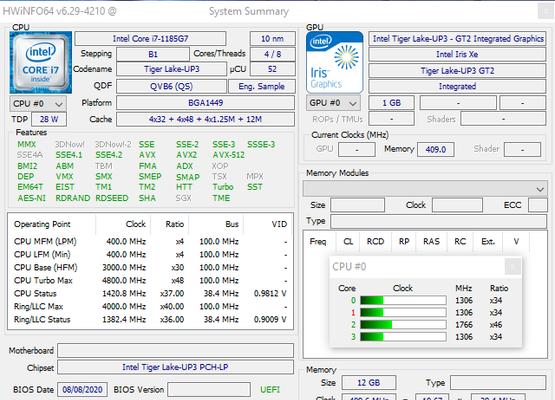Click the SSE4.2 feature label
This screenshot has width=555, height=400.
point(109,155)
